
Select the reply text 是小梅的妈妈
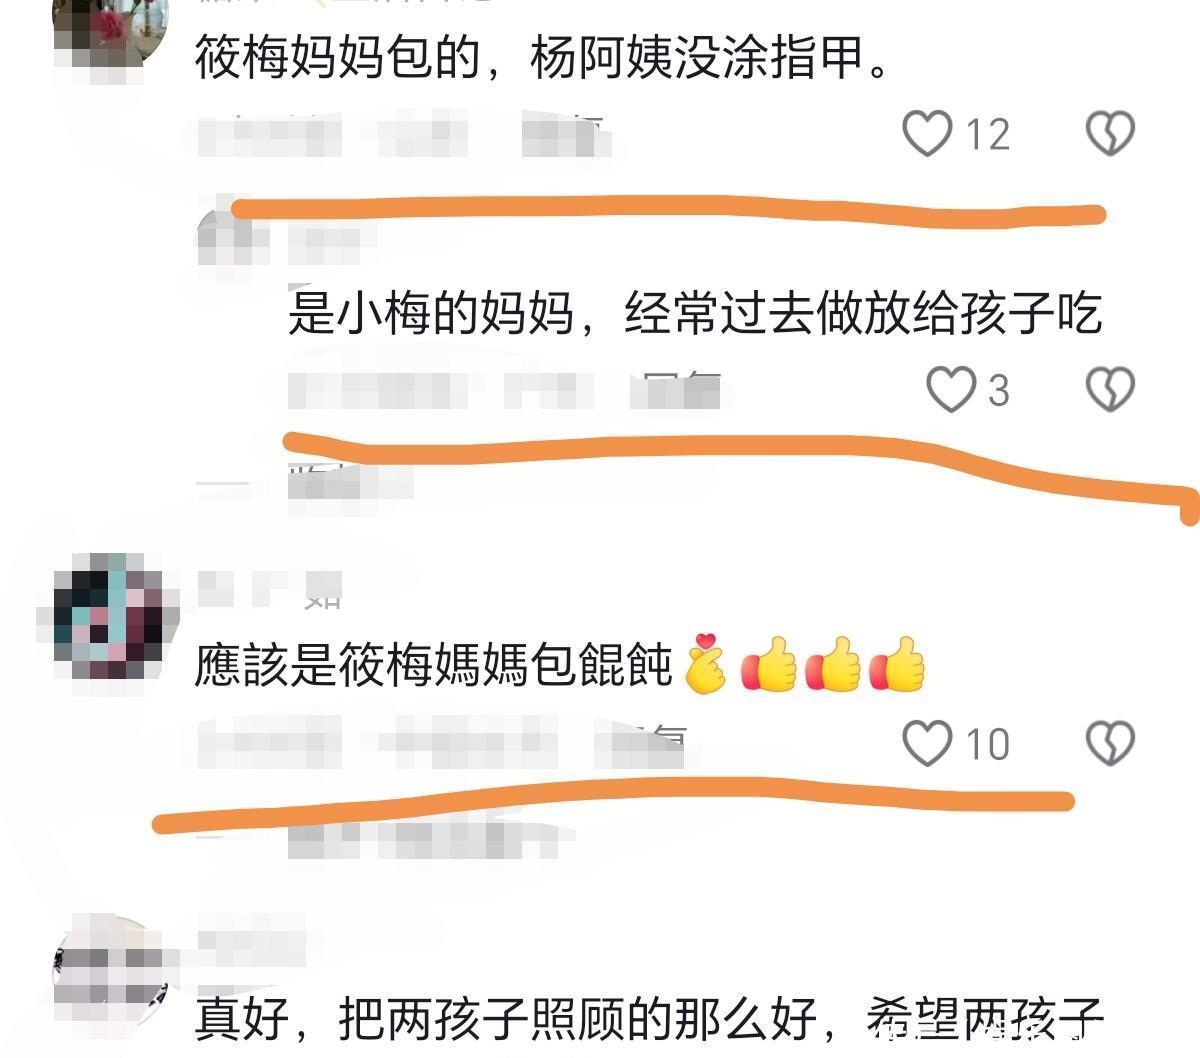[x=431, y=313]
